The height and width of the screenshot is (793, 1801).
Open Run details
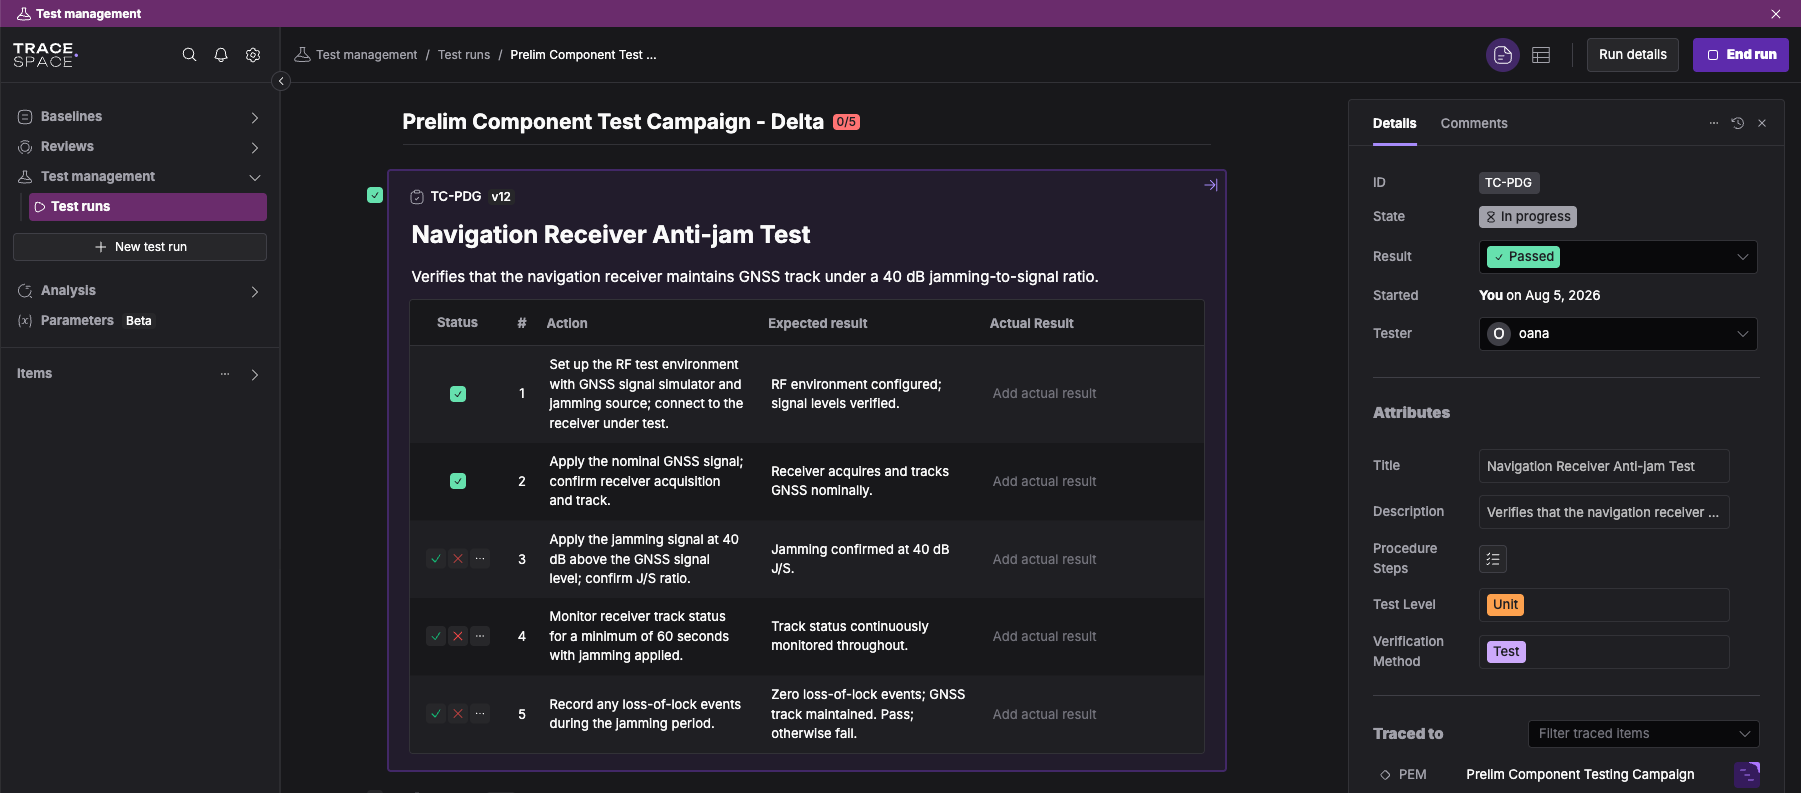pyautogui.click(x=1633, y=55)
